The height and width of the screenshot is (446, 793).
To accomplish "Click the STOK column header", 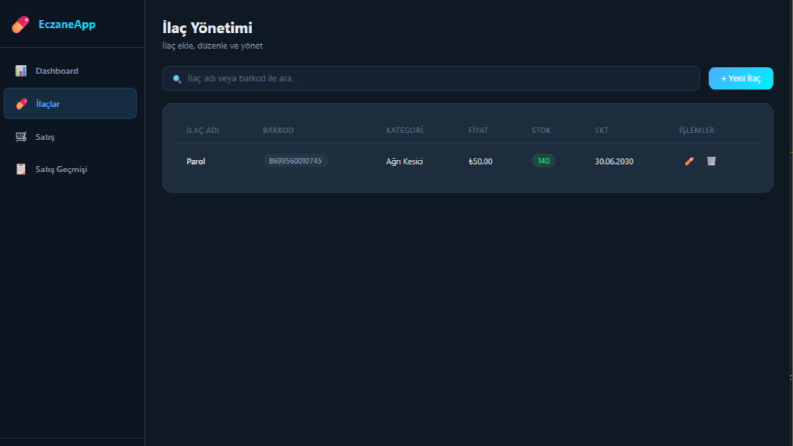I will 541,130.
